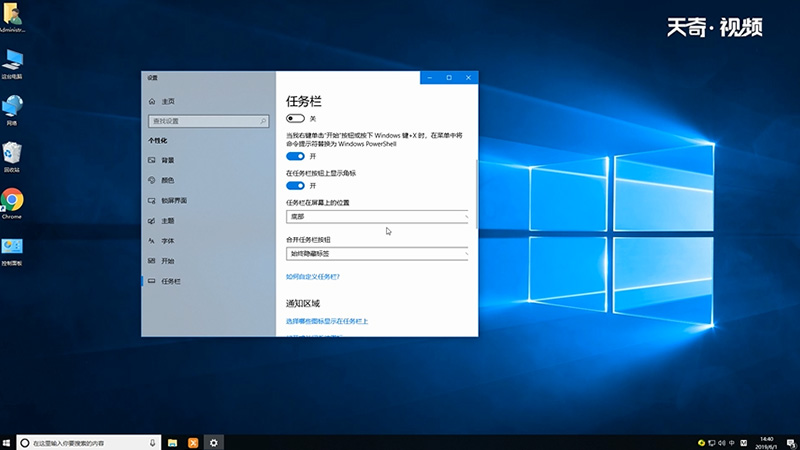Select the 控制面板 Control Panel desktop icon
This screenshot has width=800, height=450.
coord(12,252)
